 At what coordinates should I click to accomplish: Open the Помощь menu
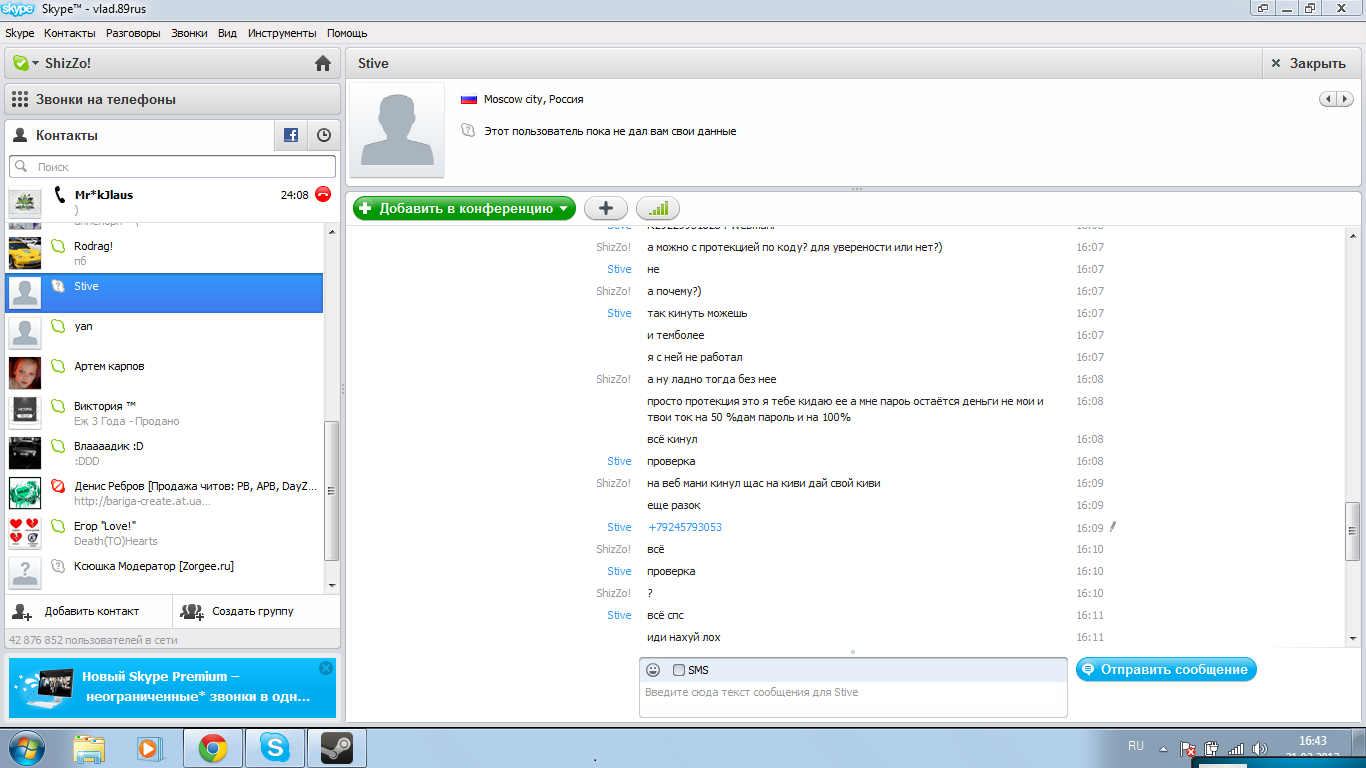(x=347, y=33)
